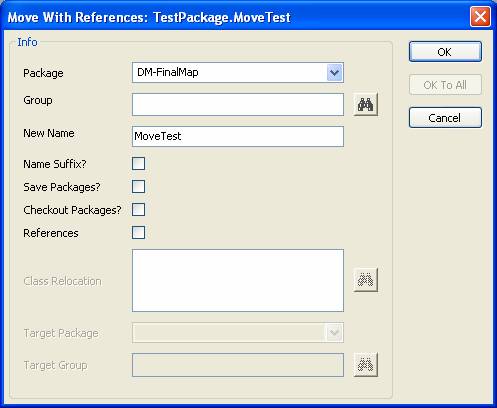The height and width of the screenshot is (408, 497).
Task: Expand the Target Package dropdown arrow
Action: click(334, 332)
